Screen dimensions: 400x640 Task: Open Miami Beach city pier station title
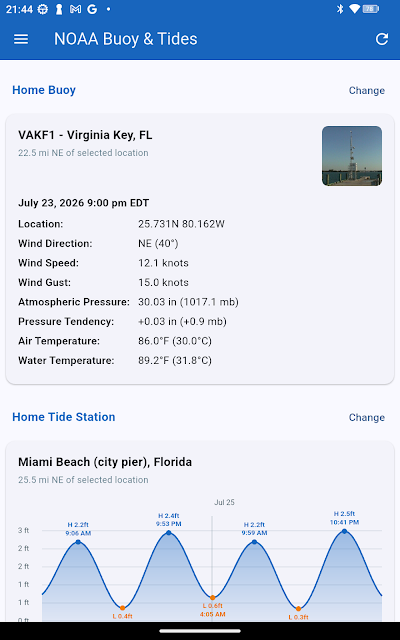click(105, 462)
